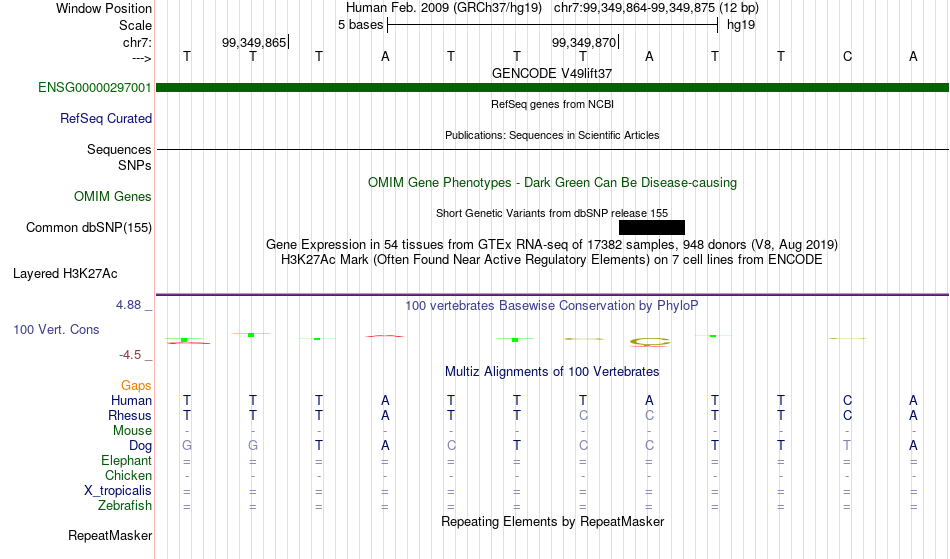Click the C base in the ruler sequence
The width and height of the screenshot is (950, 559).
click(847, 56)
